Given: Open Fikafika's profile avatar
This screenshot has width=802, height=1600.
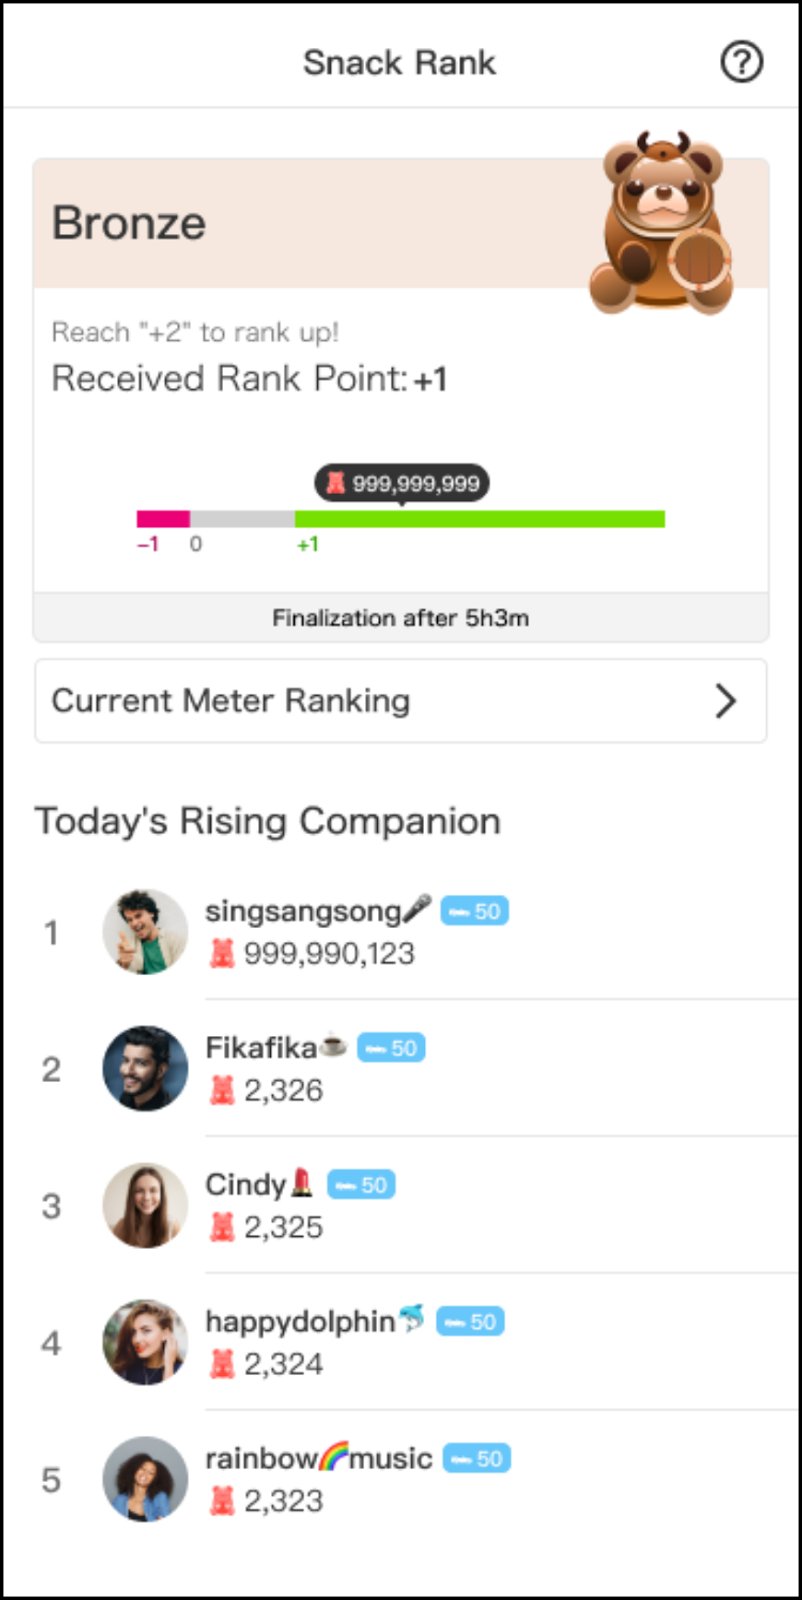Looking at the screenshot, I should tap(145, 1069).
